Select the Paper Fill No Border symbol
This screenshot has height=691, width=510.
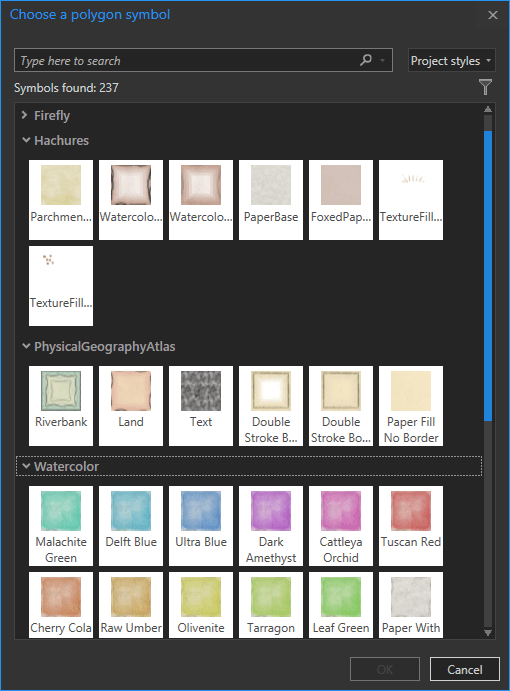click(411, 406)
